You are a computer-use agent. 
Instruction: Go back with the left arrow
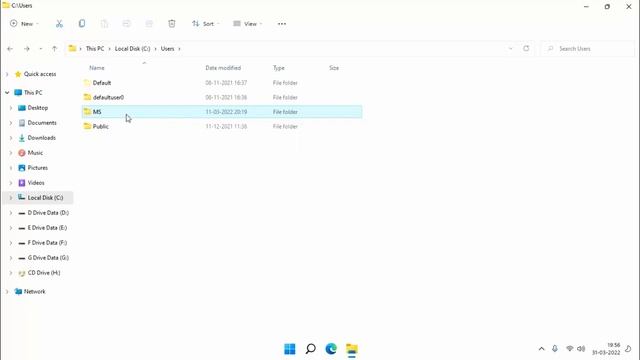pyautogui.click(x=10, y=49)
